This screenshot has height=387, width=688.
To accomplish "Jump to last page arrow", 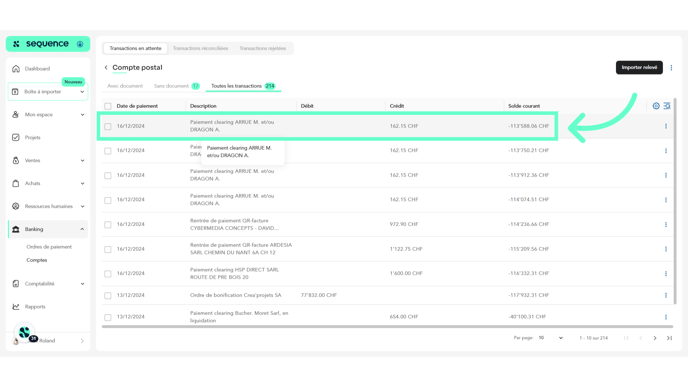I will [x=669, y=338].
